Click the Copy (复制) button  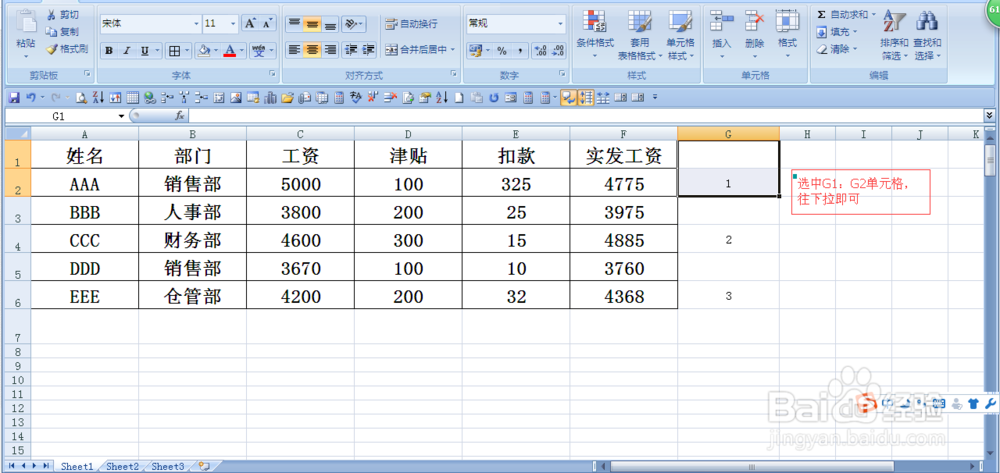(62, 31)
